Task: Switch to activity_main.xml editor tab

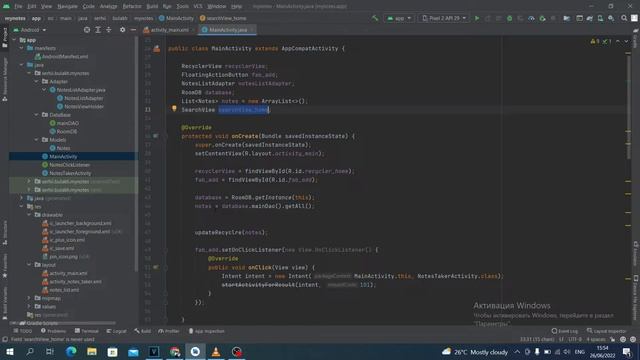Action: click(x=169, y=30)
